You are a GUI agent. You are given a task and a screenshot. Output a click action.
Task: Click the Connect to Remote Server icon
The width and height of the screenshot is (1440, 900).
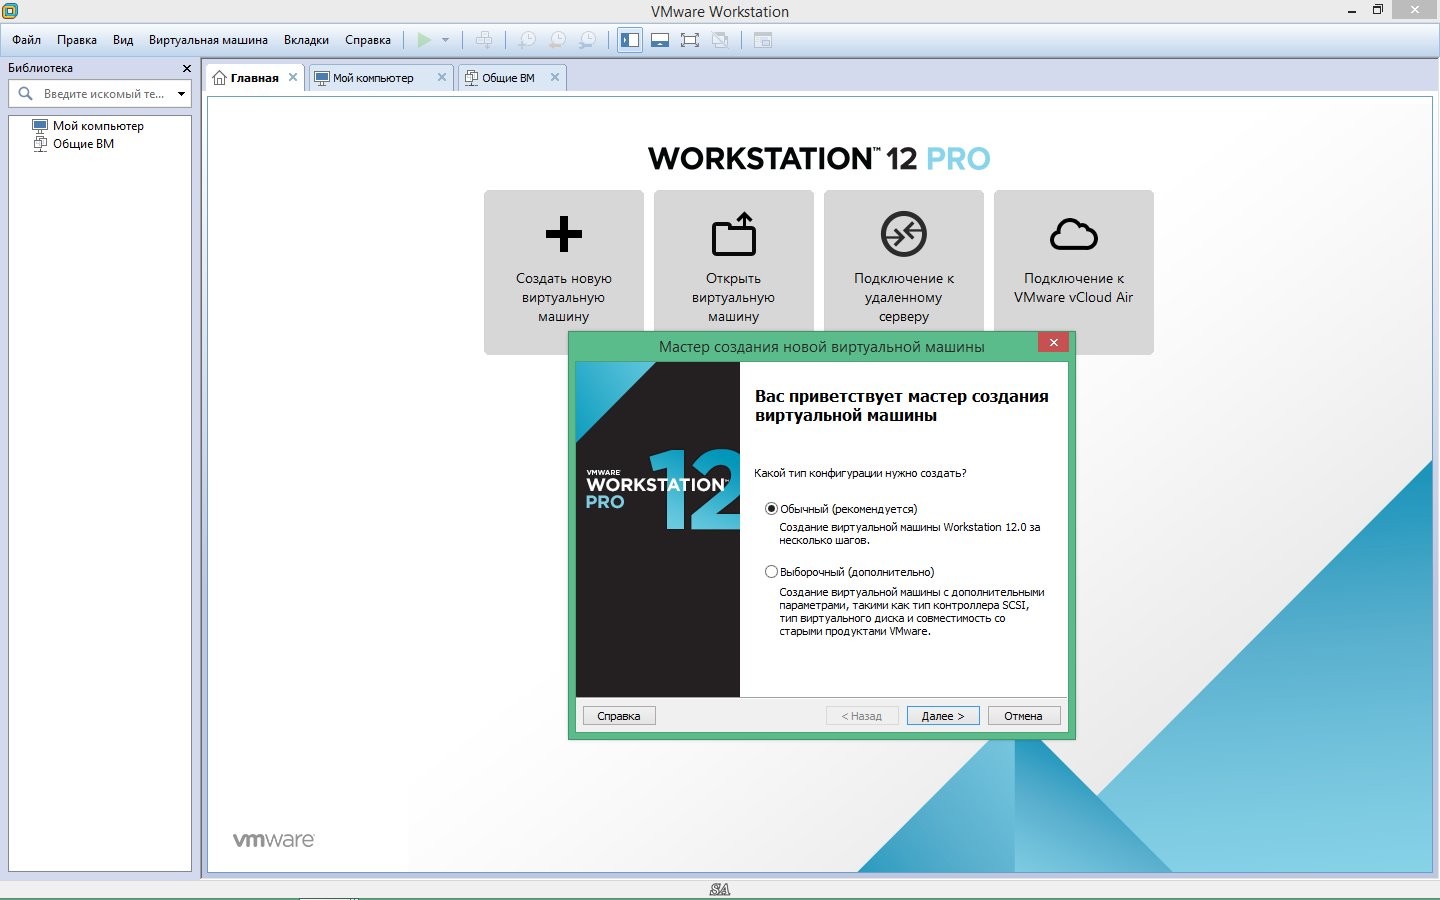[x=903, y=234]
